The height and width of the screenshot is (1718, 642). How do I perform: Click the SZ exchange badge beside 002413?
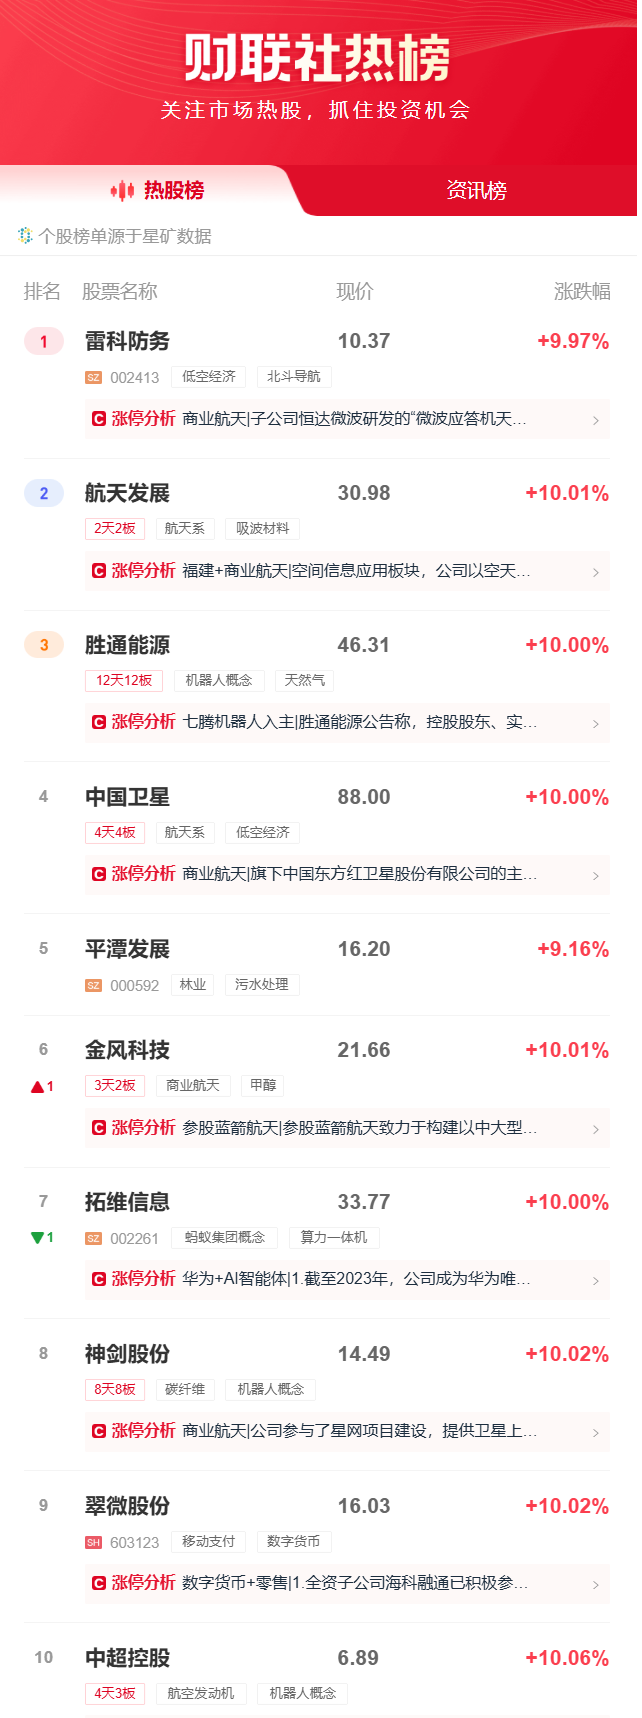point(93,377)
